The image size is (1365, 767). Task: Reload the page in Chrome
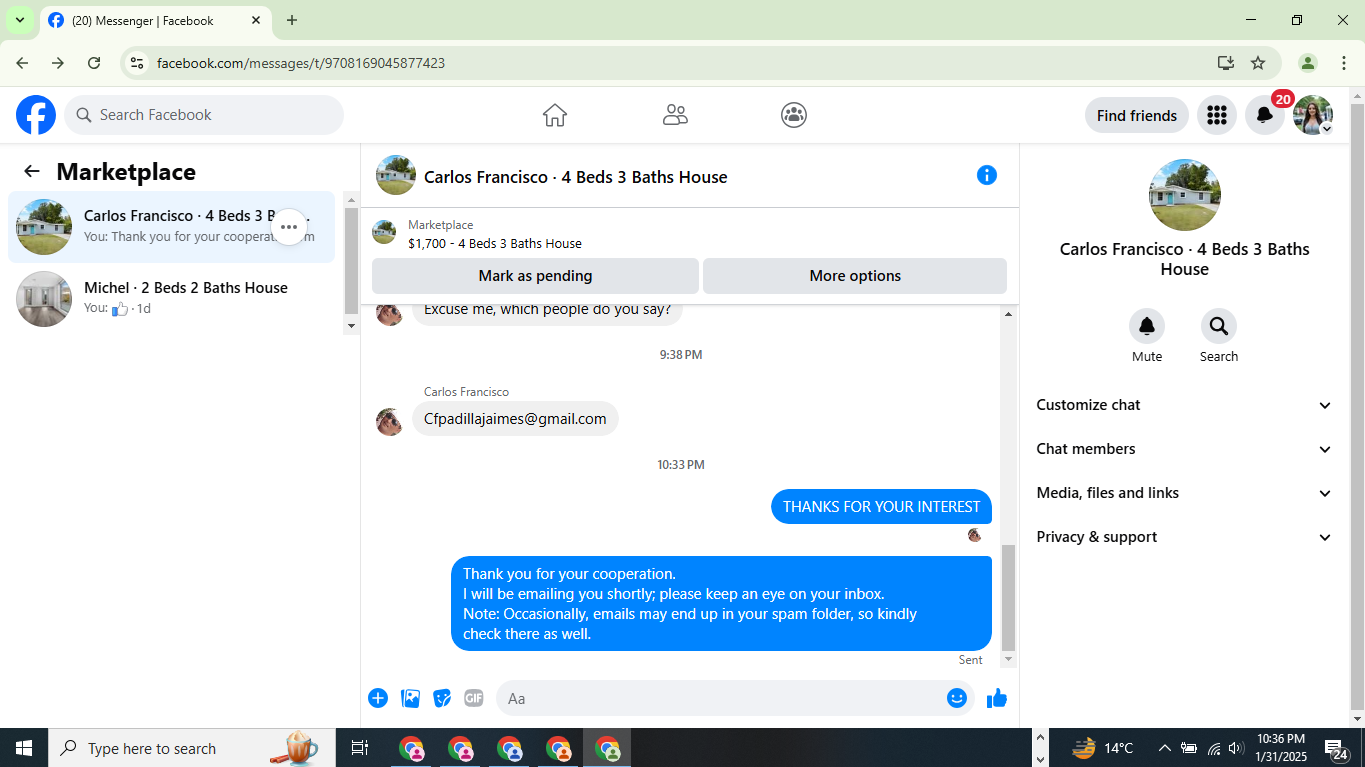point(94,63)
